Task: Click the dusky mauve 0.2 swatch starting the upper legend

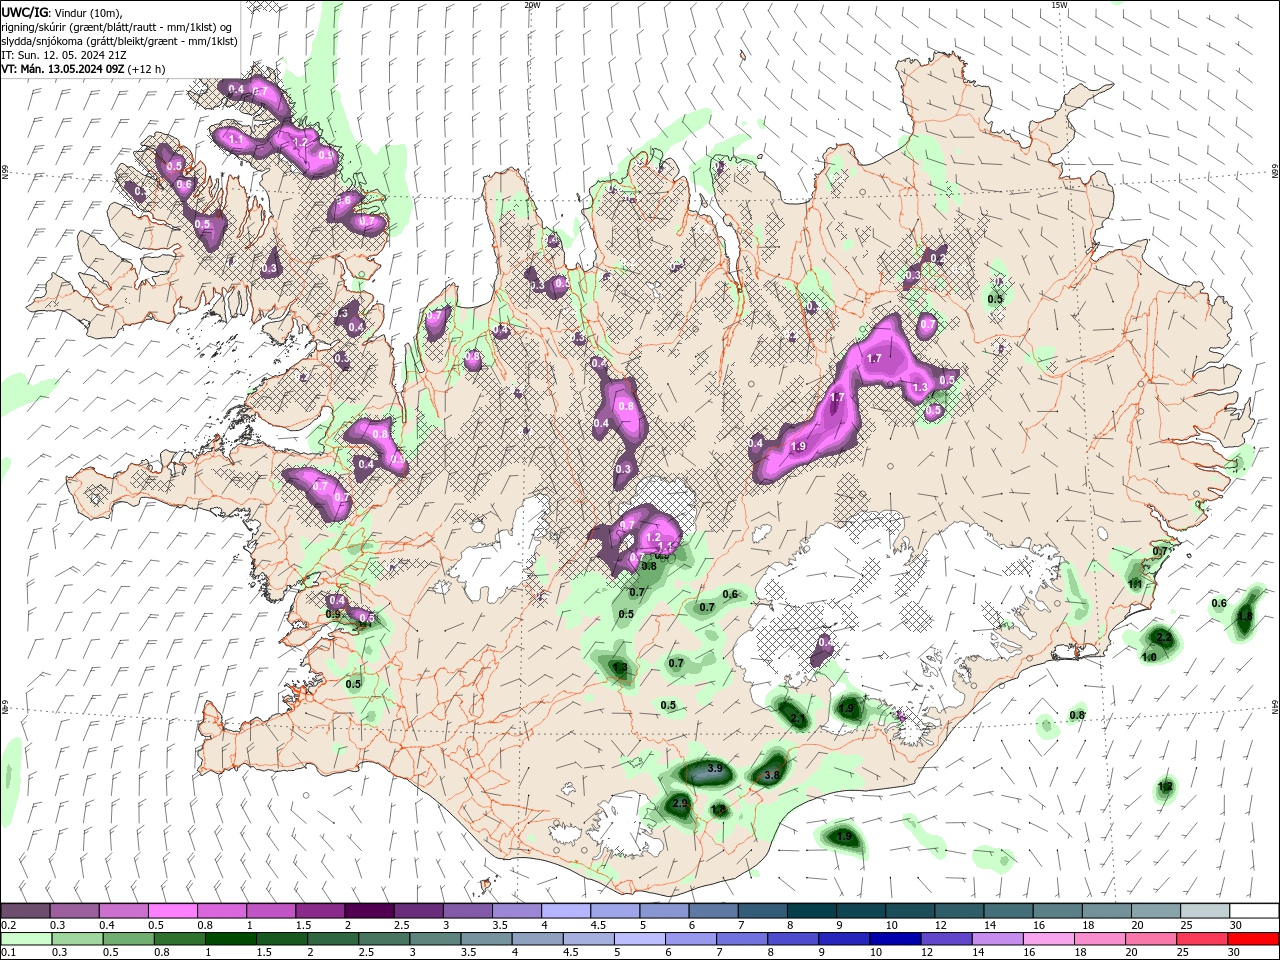Action: click(x=25, y=911)
